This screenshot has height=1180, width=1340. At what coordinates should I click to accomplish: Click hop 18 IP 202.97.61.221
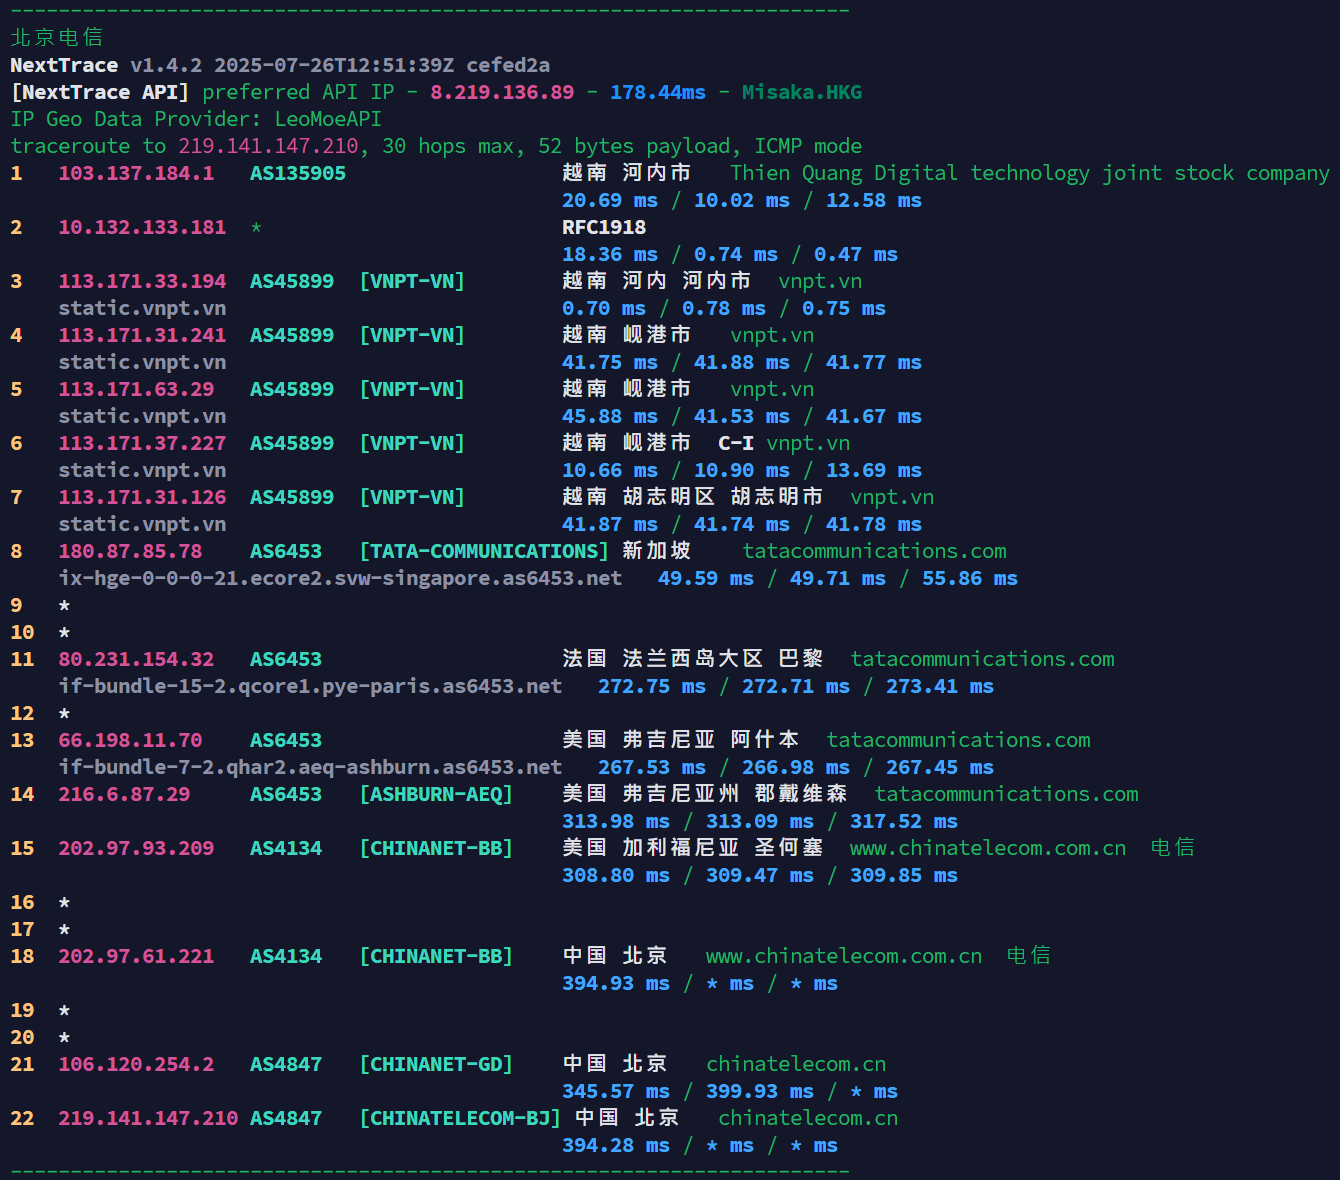[136, 956]
